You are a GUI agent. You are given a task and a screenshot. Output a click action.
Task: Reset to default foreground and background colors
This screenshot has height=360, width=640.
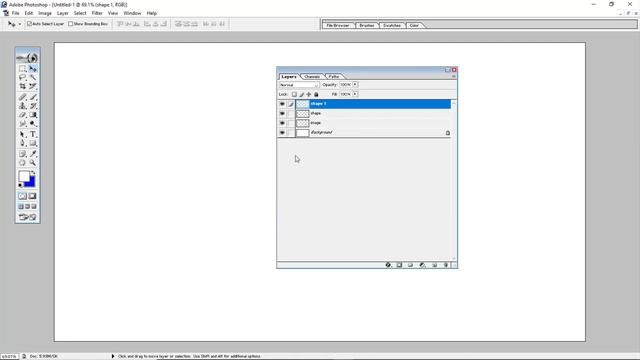pos(20,185)
